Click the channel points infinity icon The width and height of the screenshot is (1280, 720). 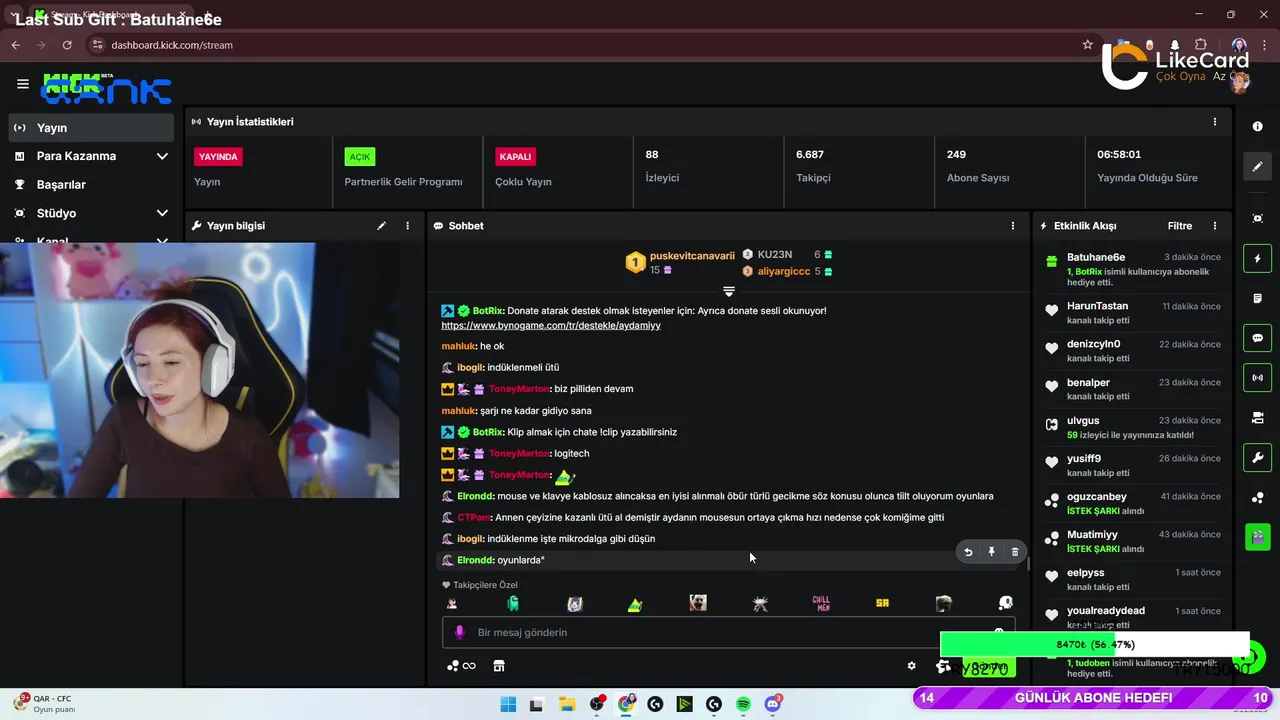pos(461,666)
